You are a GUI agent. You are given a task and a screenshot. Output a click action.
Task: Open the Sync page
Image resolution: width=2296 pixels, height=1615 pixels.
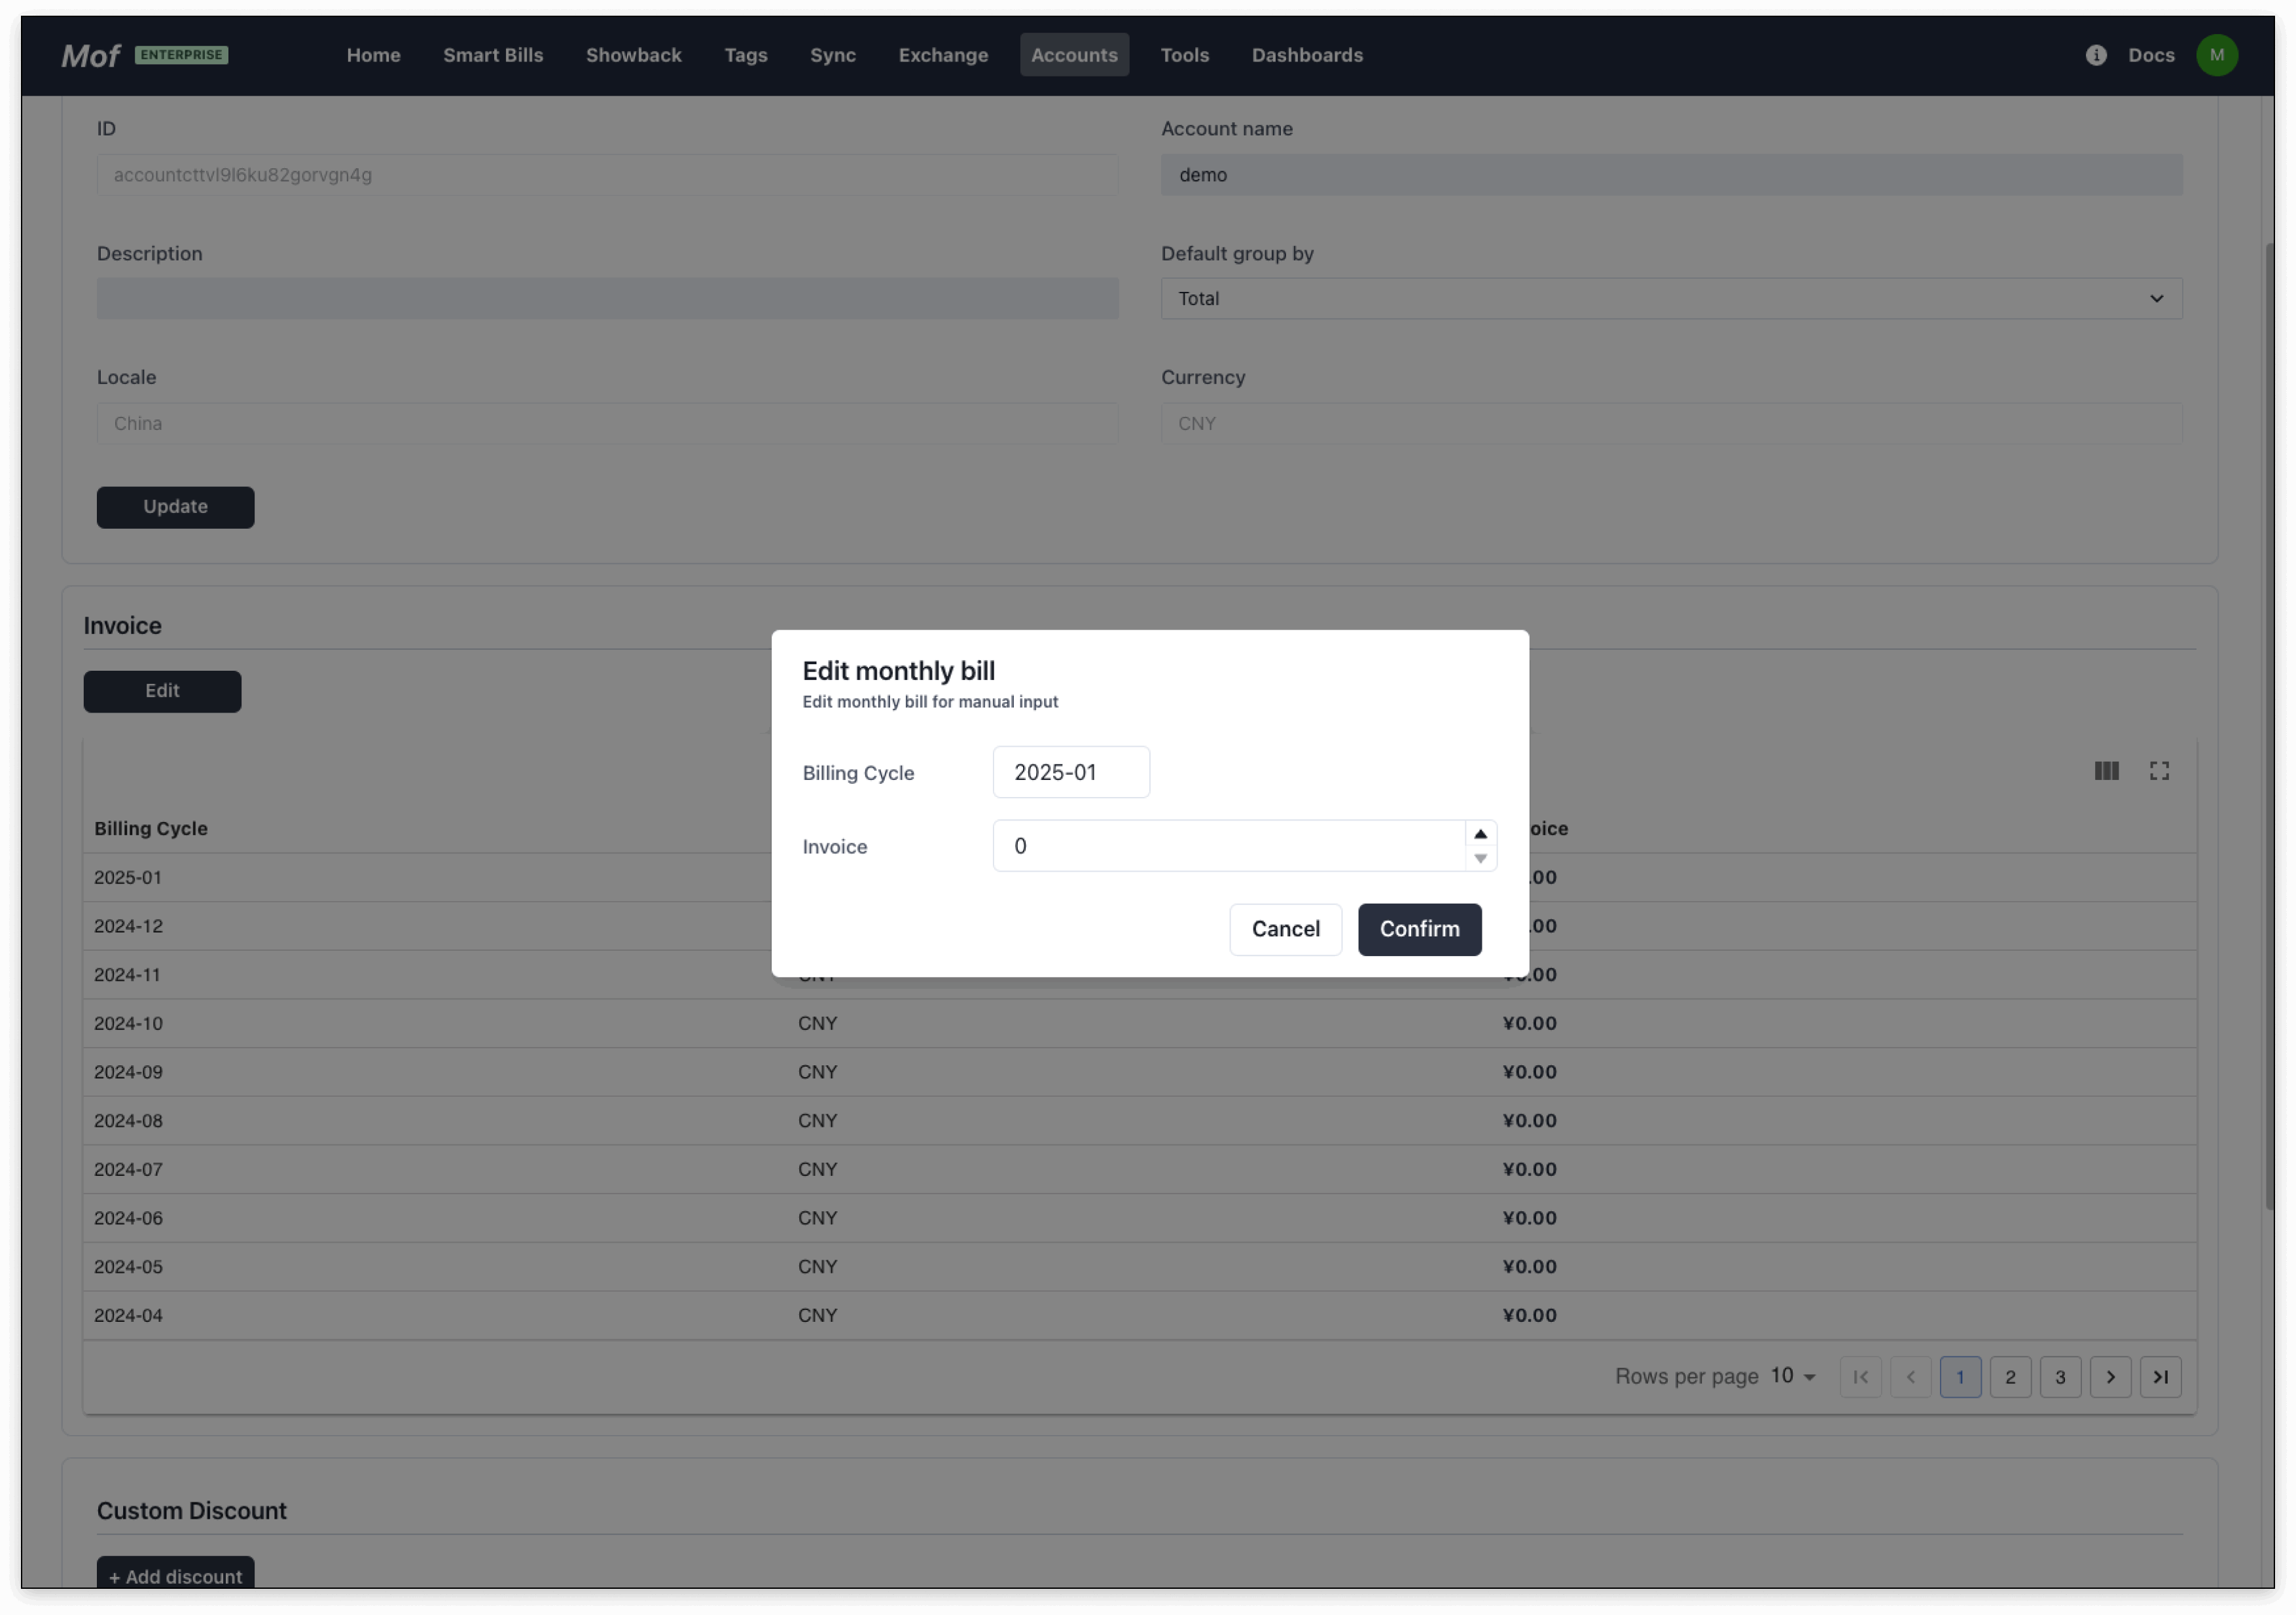[x=832, y=55]
